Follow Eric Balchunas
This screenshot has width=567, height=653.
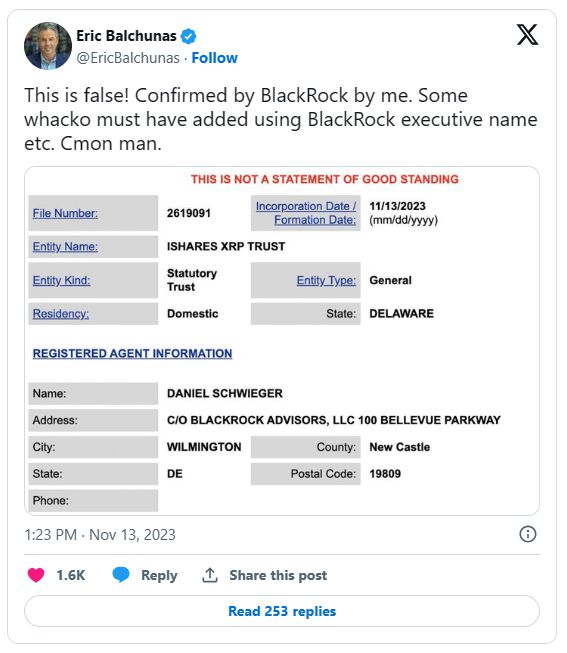pyautogui.click(x=215, y=58)
